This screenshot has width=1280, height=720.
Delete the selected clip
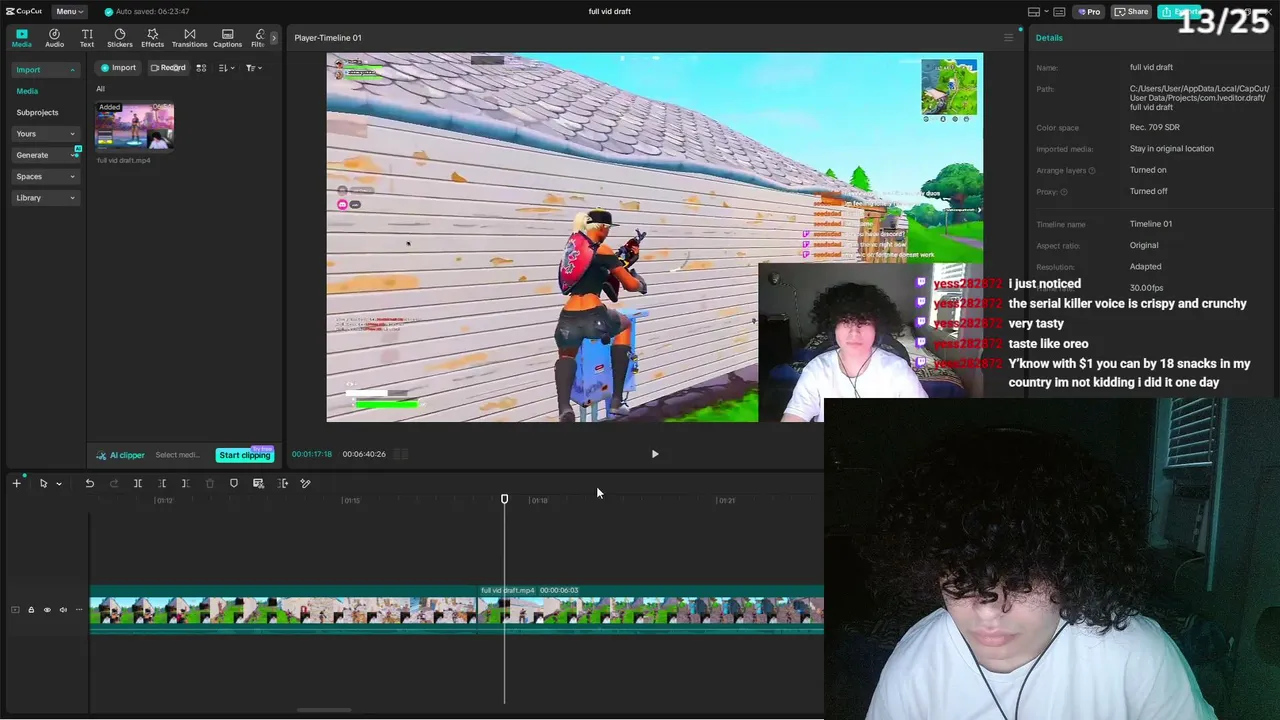[x=210, y=483]
